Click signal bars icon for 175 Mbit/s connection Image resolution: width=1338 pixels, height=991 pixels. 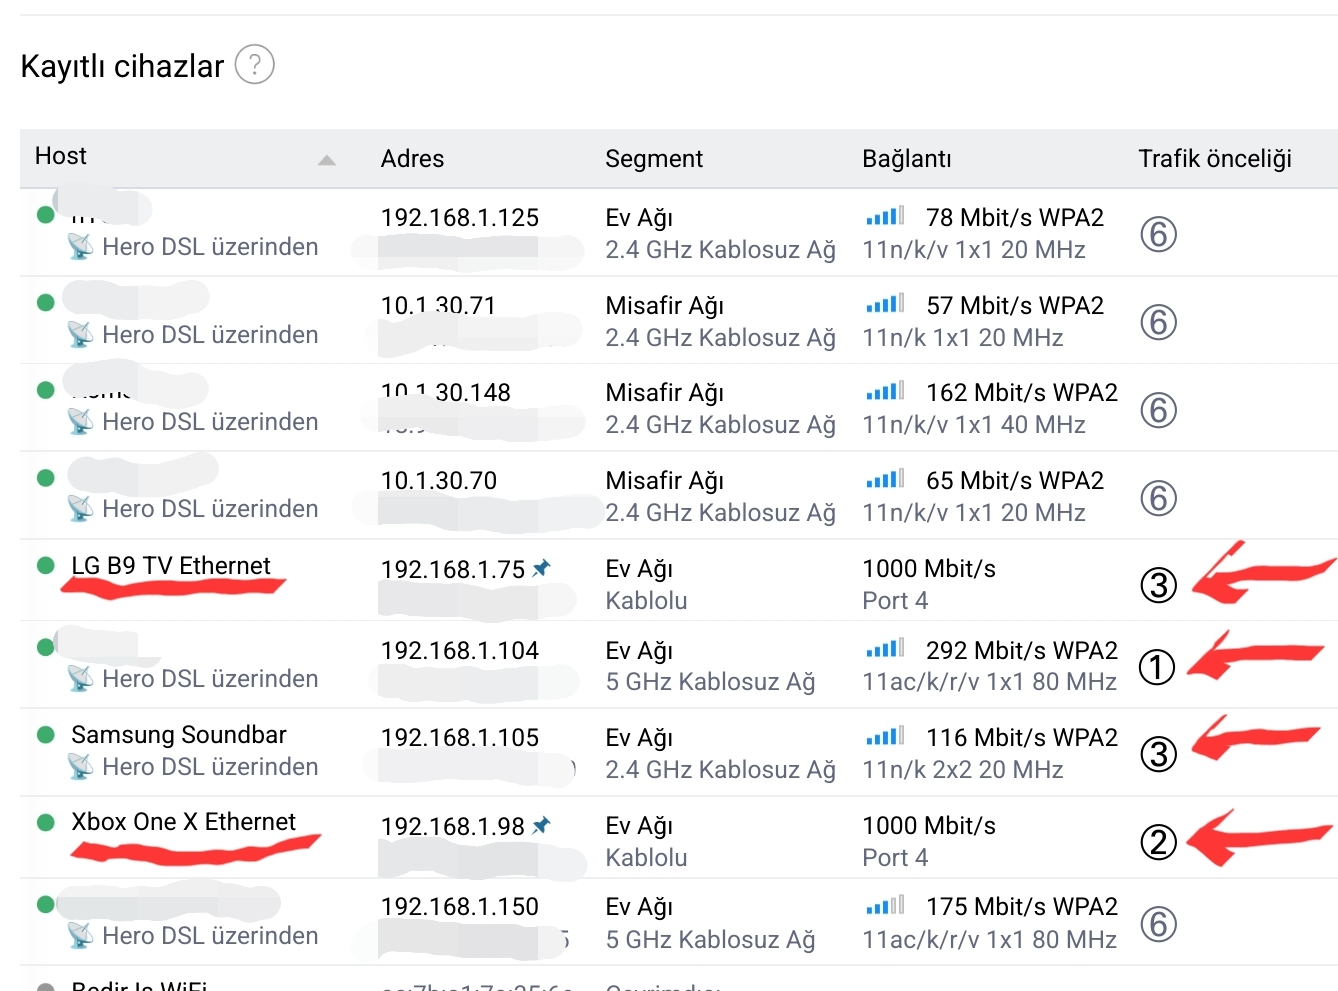click(x=885, y=904)
